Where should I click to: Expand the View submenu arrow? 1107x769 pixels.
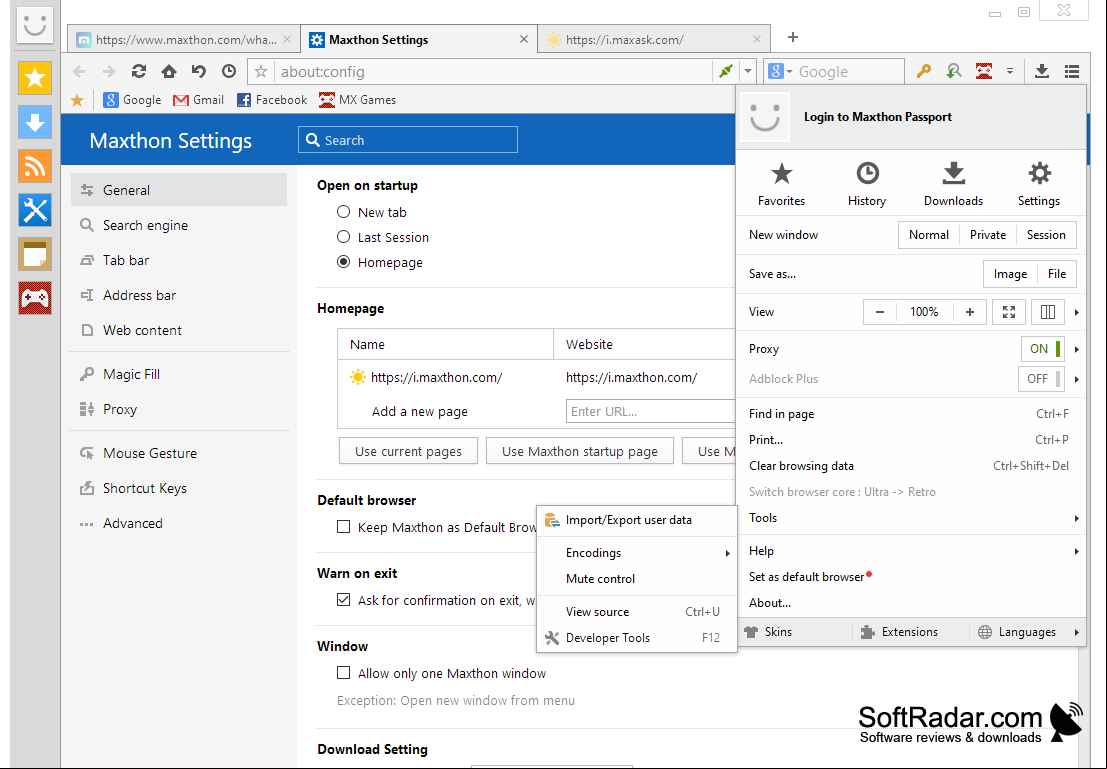coord(1077,312)
